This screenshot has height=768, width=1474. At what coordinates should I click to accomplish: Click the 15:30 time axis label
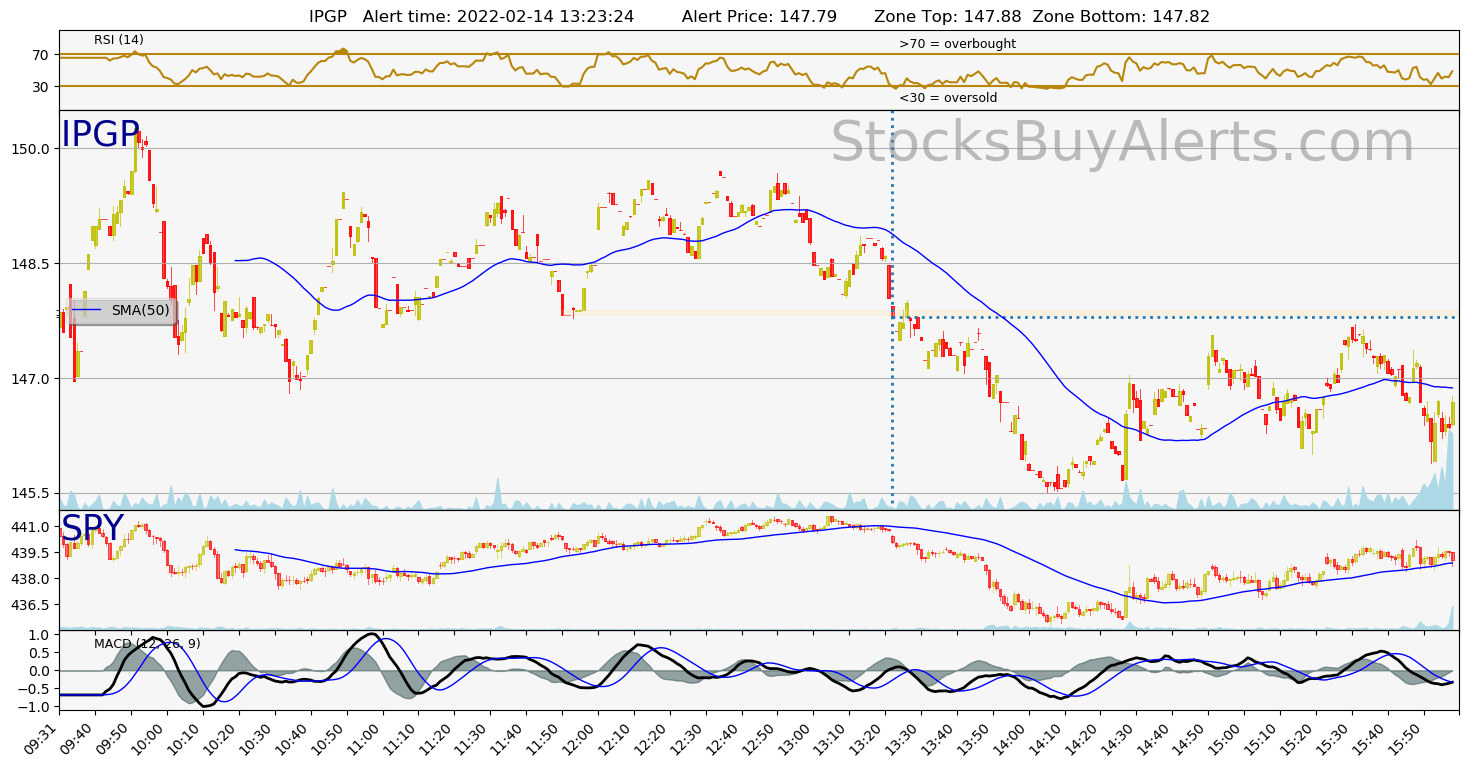pyautogui.click(x=1333, y=736)
